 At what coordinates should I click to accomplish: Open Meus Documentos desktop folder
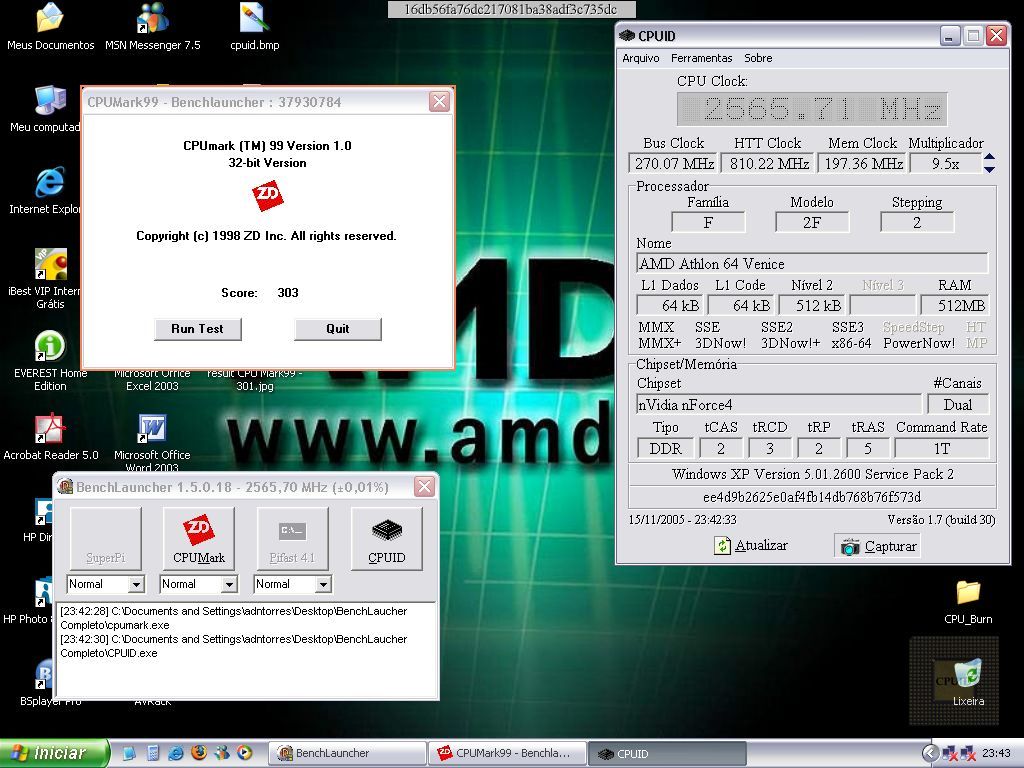[x=50, y=26]
